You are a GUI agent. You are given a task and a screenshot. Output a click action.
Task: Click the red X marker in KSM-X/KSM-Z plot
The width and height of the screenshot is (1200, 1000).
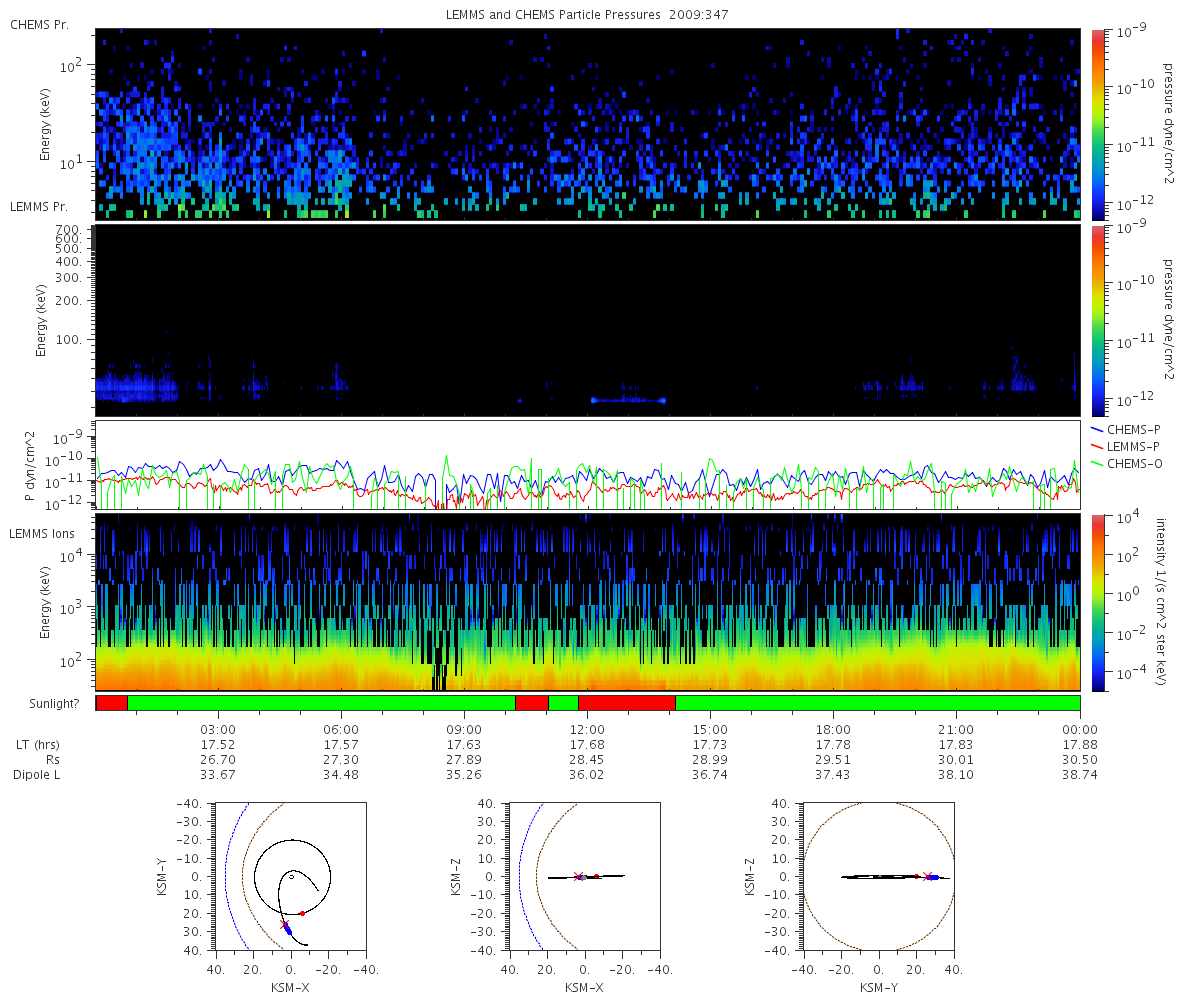pos(578,877)
